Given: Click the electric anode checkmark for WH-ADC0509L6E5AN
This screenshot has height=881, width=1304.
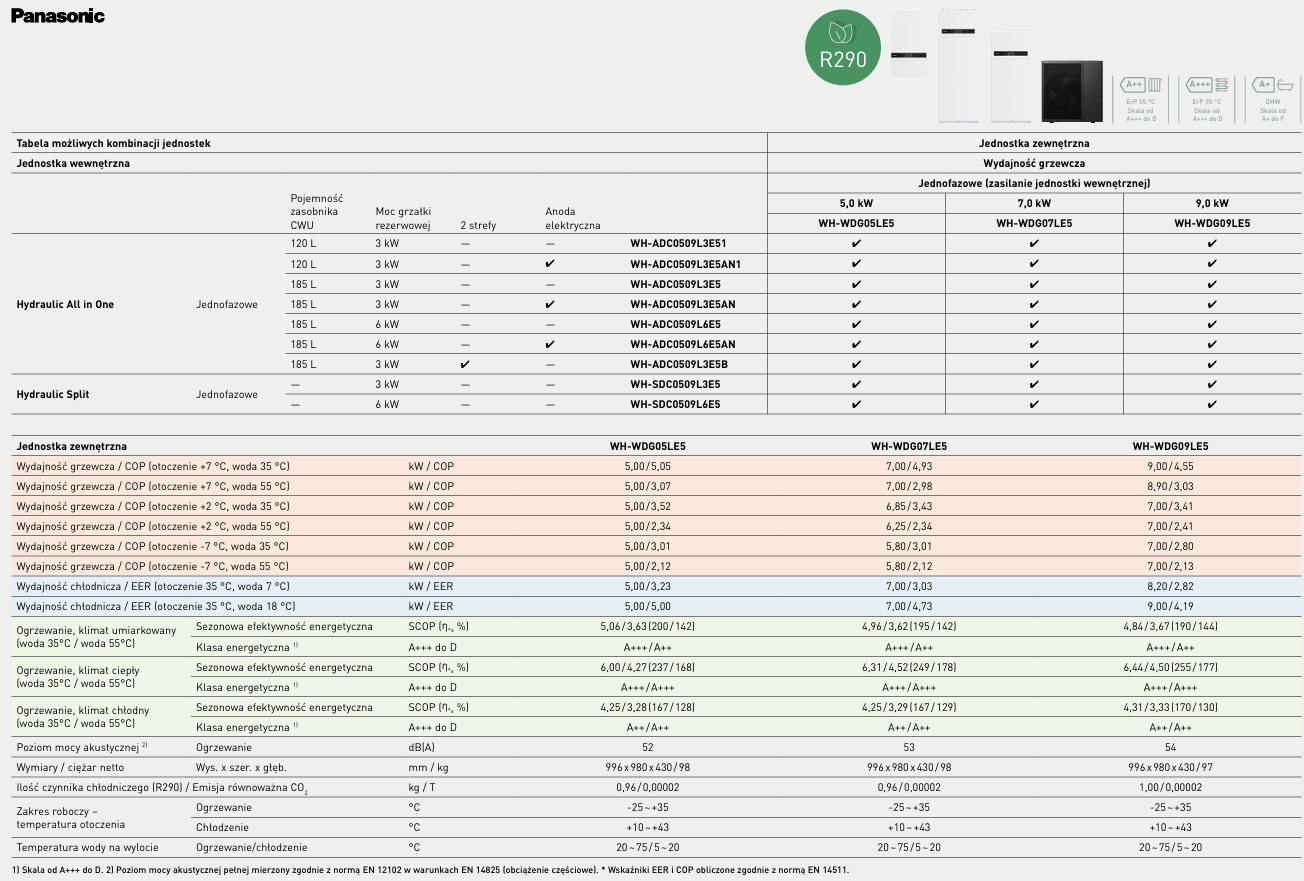Looking at the screenshot, I should [551, 344].
